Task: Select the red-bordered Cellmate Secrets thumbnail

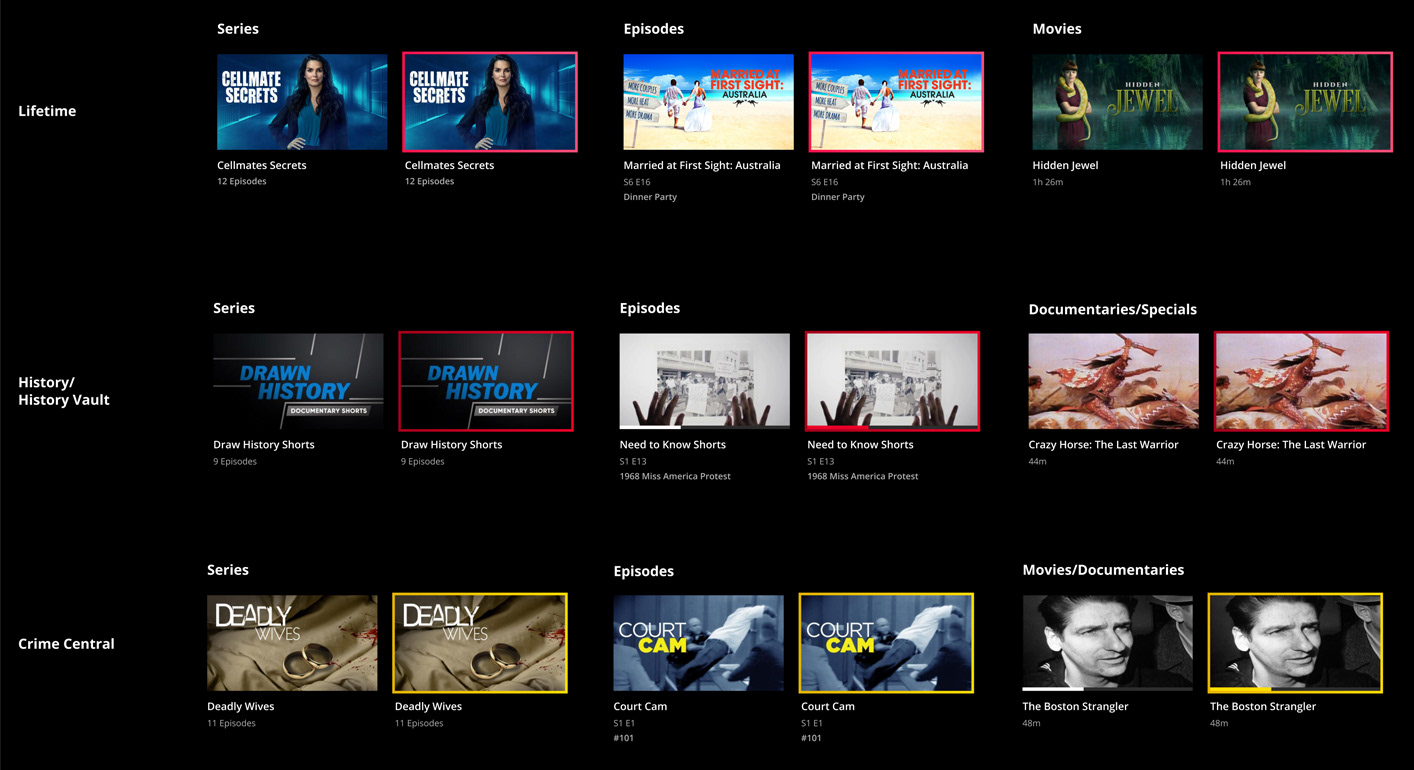Action: 490,102
